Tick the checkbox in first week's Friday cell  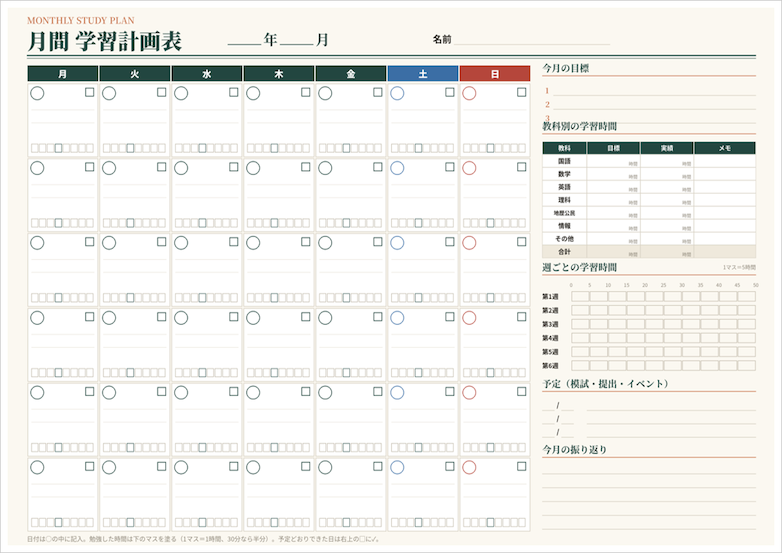378,92
